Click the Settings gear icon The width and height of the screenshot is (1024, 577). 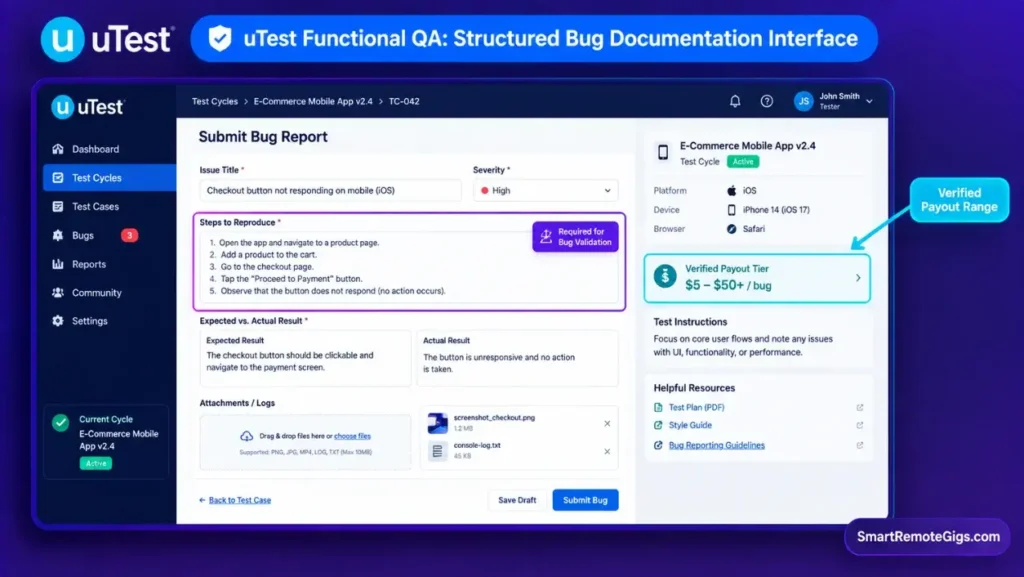[x=58, y=321]
